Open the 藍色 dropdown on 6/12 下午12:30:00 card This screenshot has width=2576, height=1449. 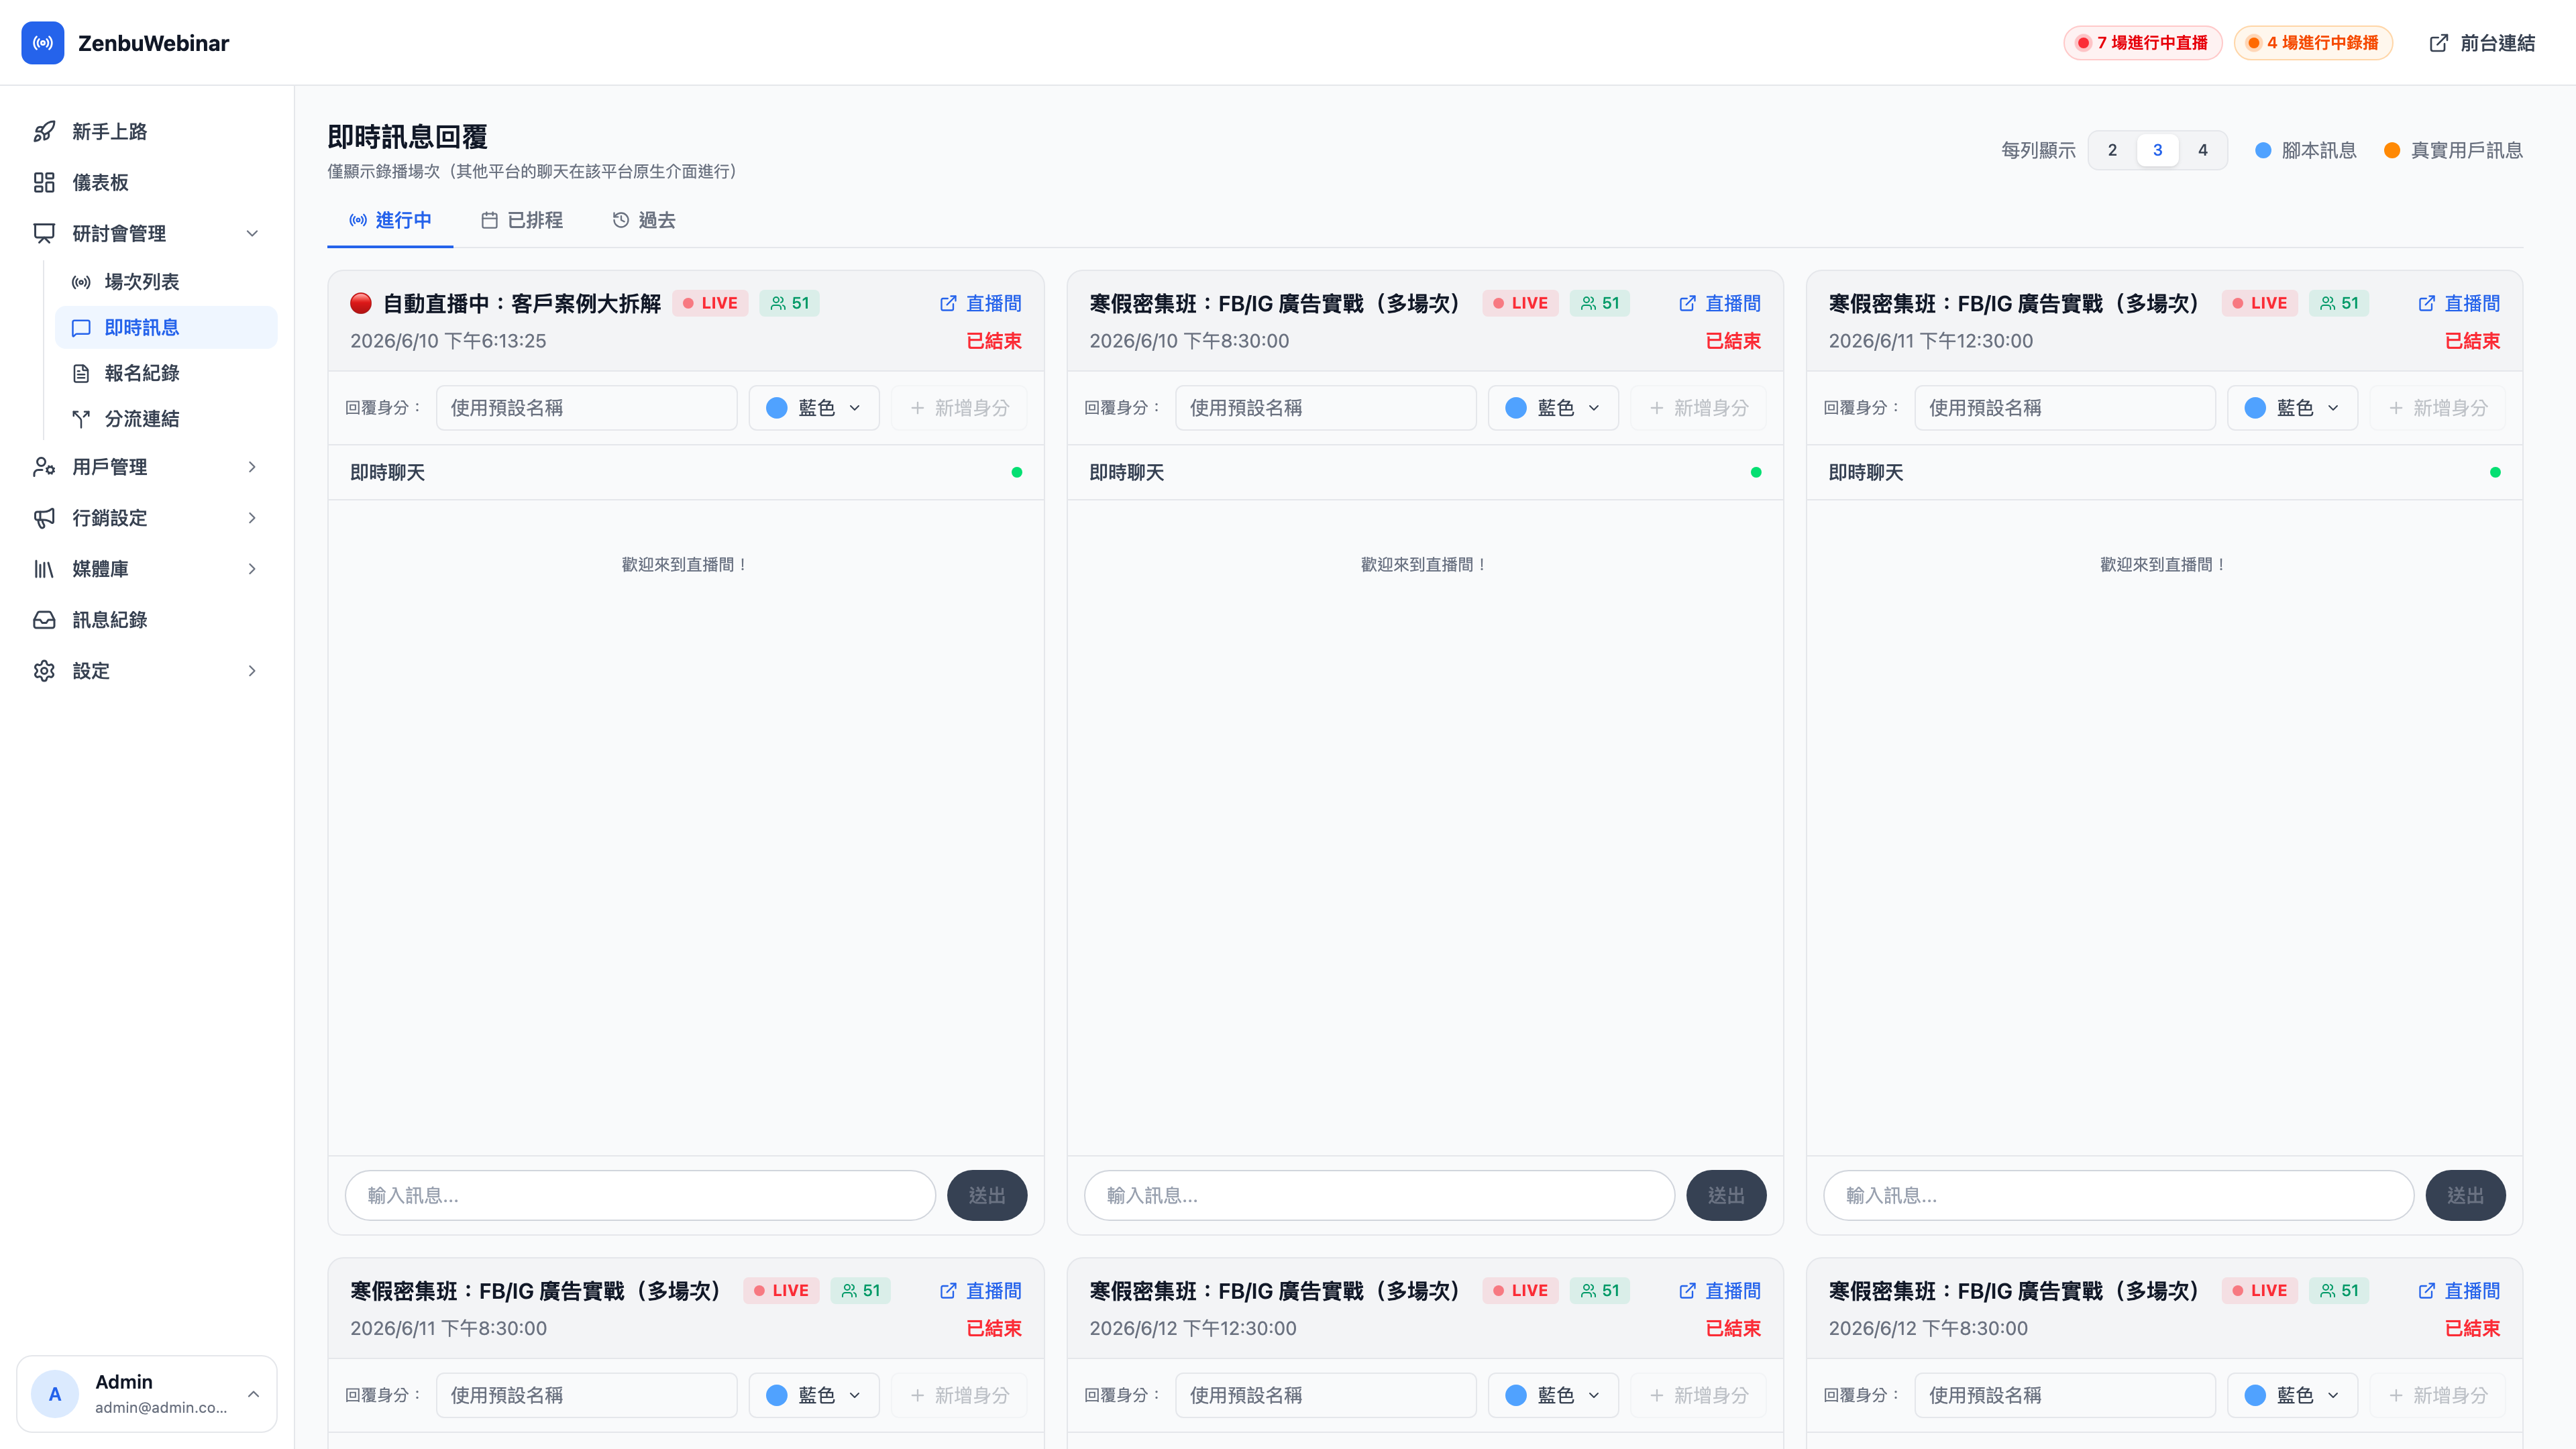tap(1553, 1395)
